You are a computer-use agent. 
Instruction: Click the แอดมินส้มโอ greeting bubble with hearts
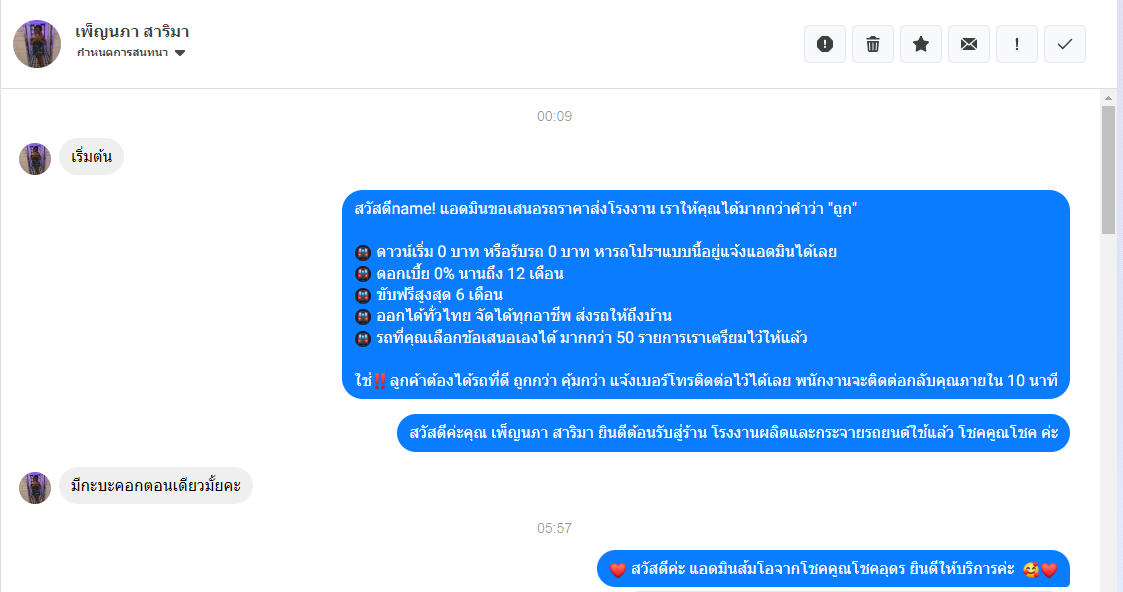coord(833,569)
